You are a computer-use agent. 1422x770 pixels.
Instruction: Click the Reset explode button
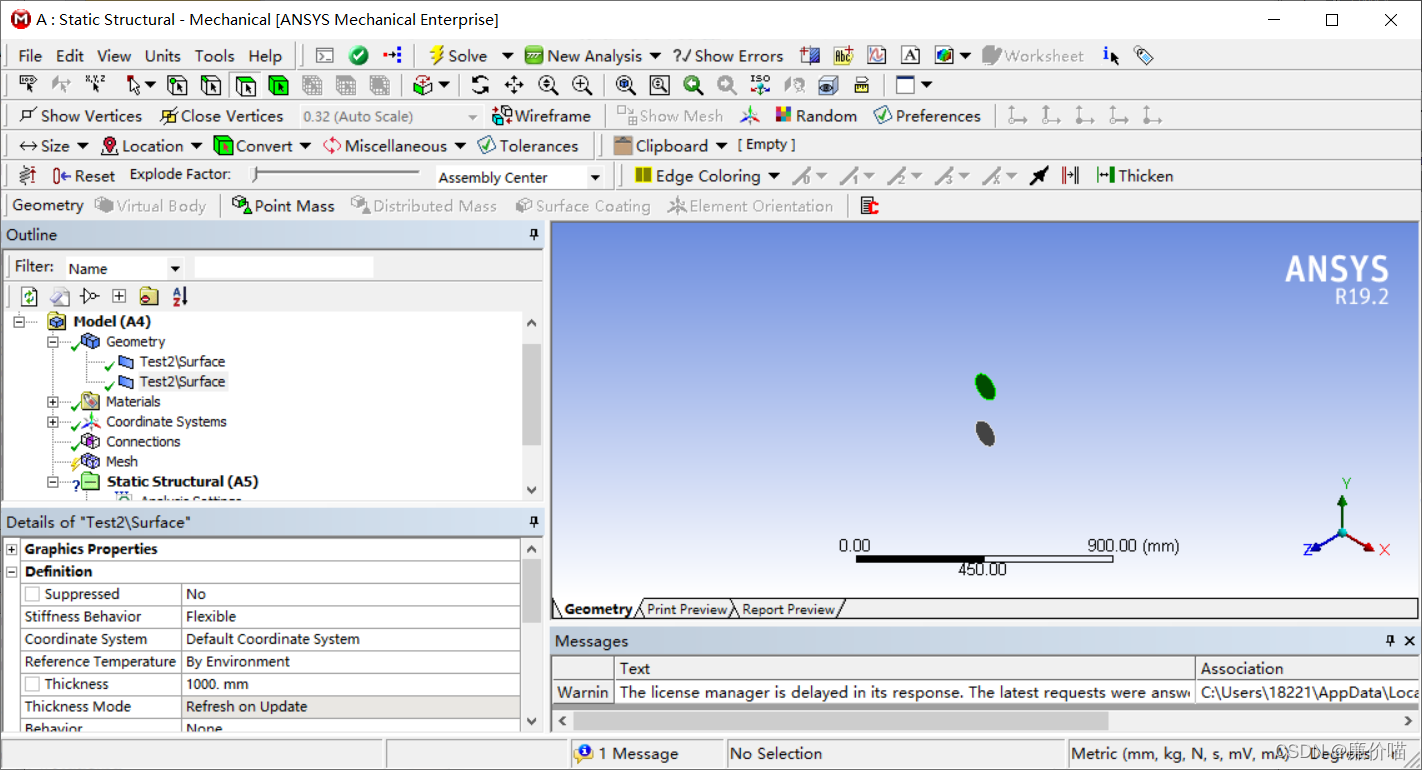click(x=83, y=176)
